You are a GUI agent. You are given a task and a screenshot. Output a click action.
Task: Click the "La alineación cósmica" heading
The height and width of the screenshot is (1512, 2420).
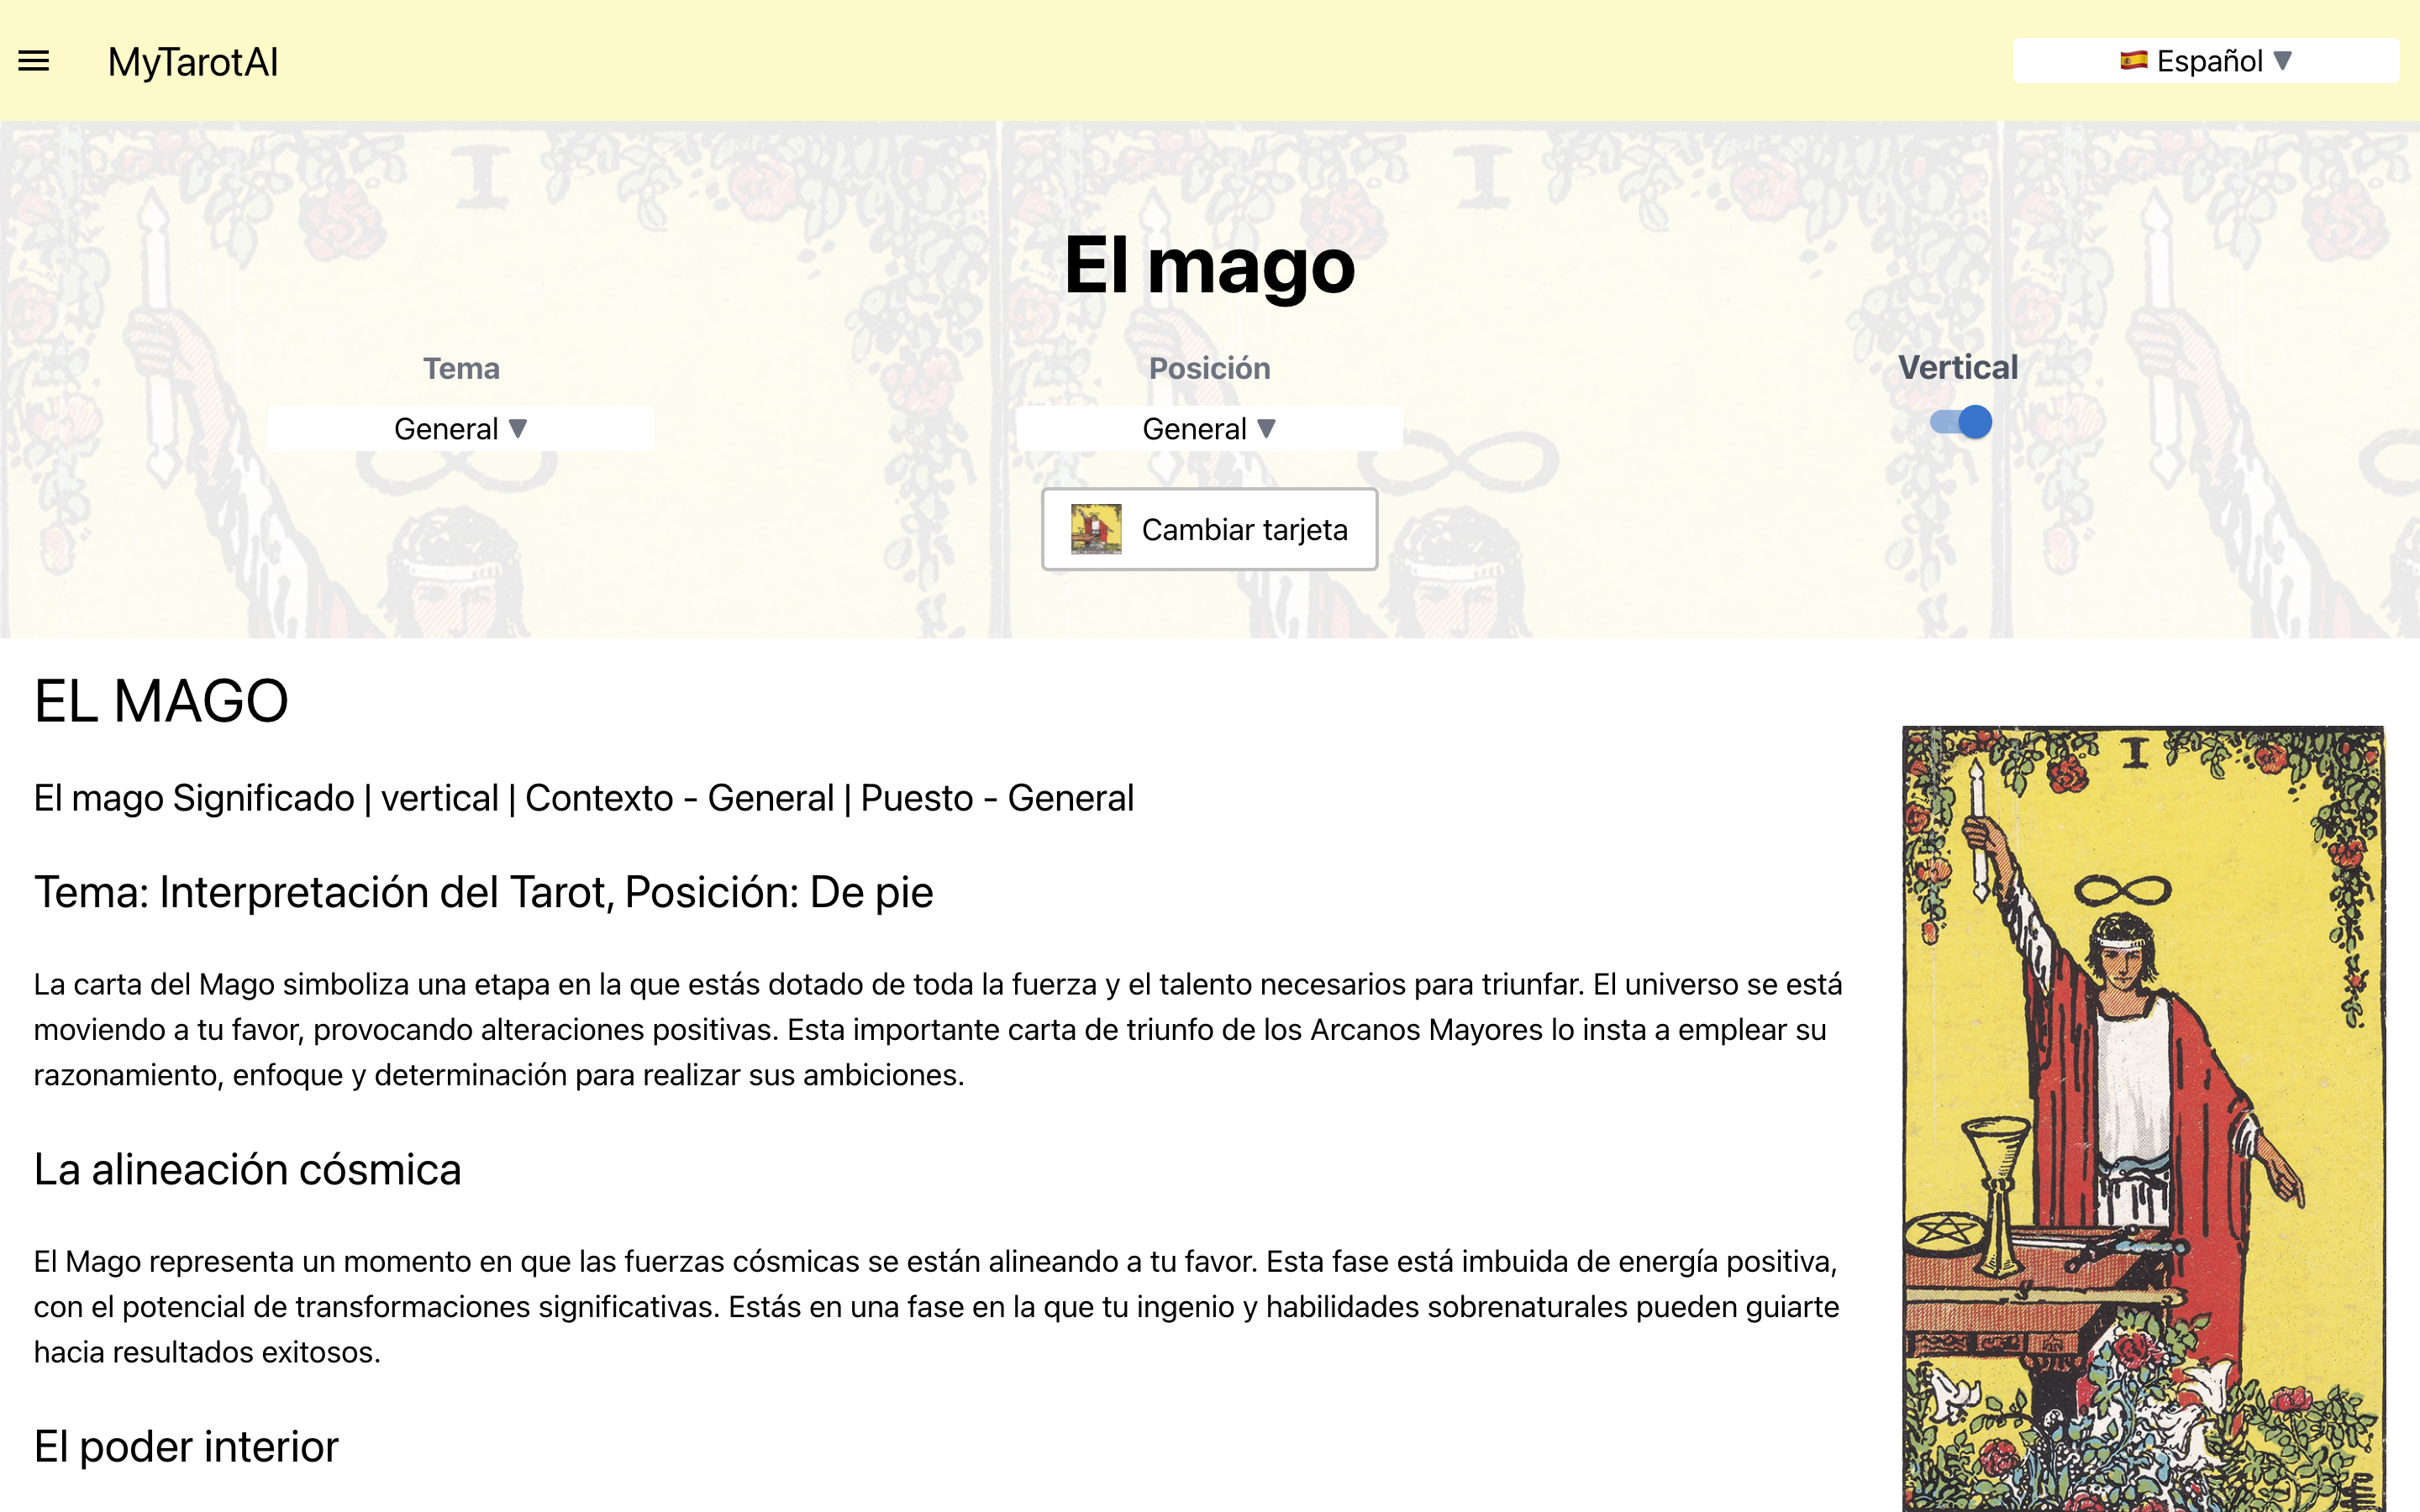(247, 1169)
